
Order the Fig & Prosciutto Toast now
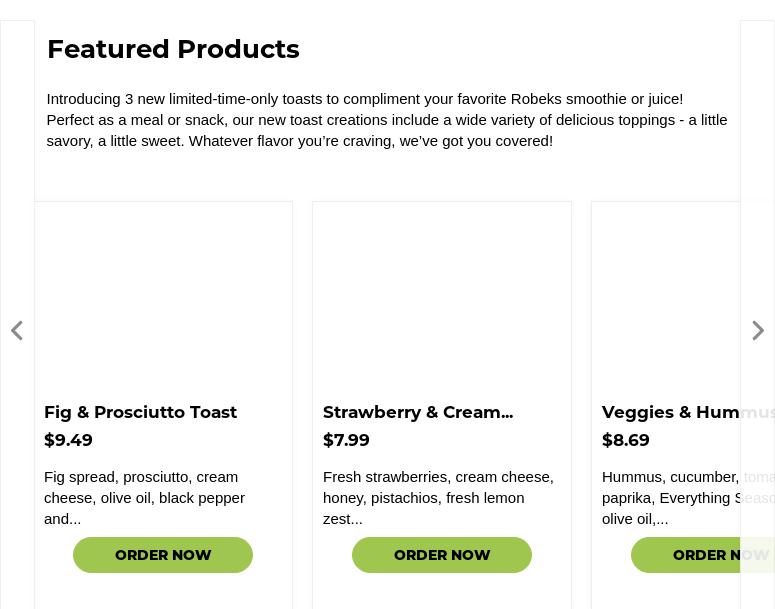click(163, 555)
